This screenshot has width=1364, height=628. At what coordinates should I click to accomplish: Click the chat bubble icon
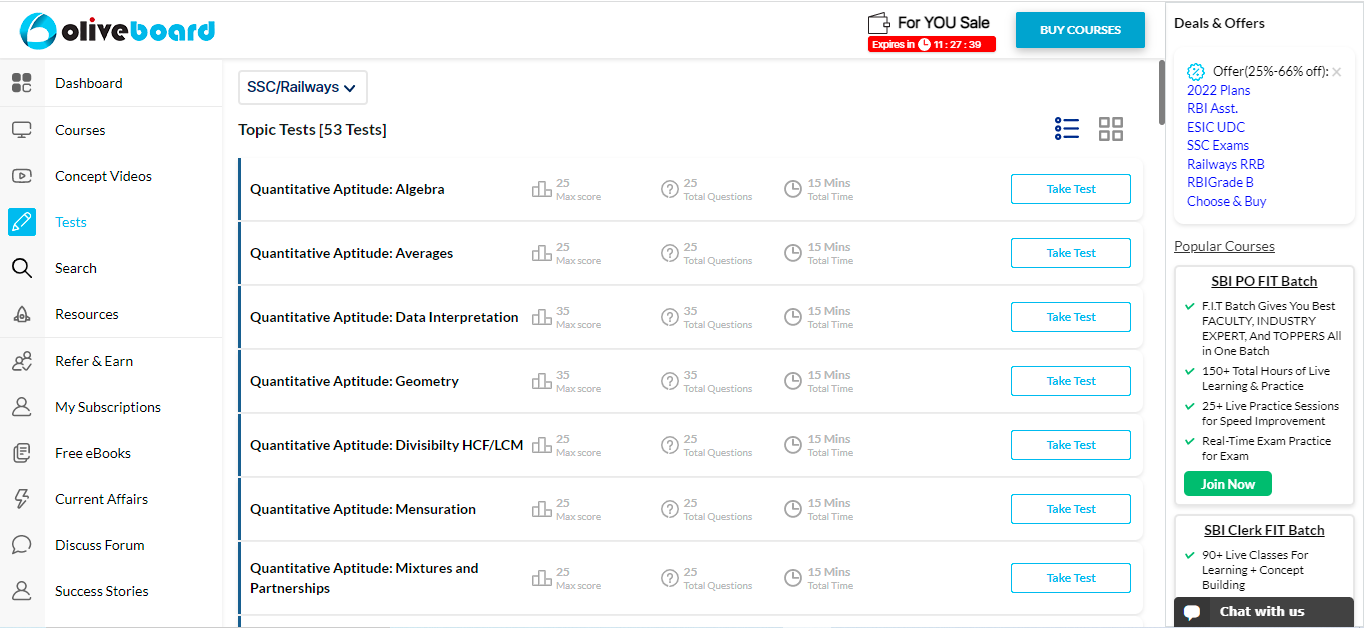pyautogui.click(x=1192, y=612)
